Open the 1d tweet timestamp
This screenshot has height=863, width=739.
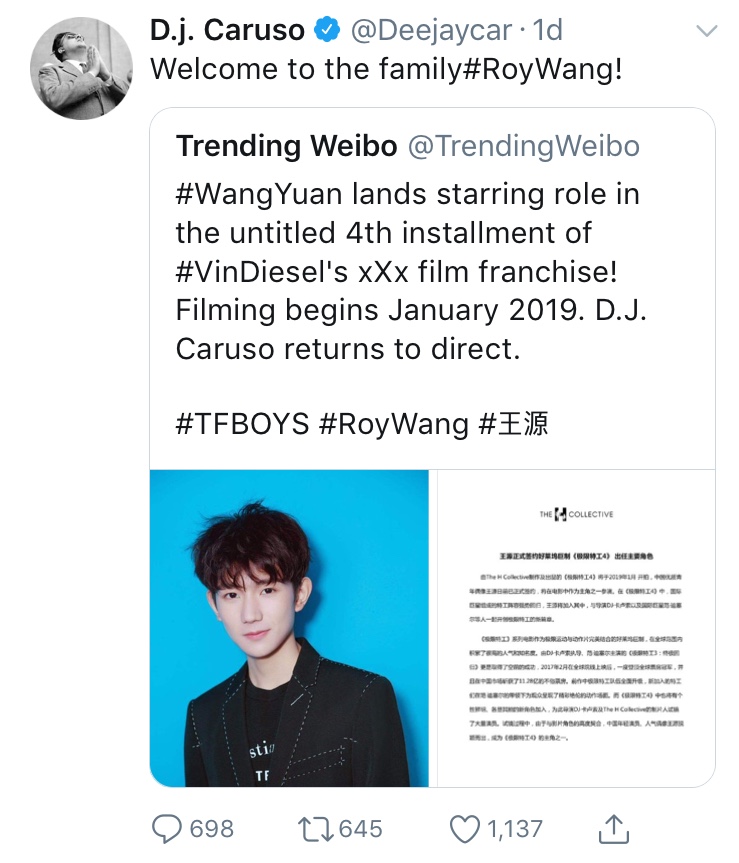(x=548, y=30)
